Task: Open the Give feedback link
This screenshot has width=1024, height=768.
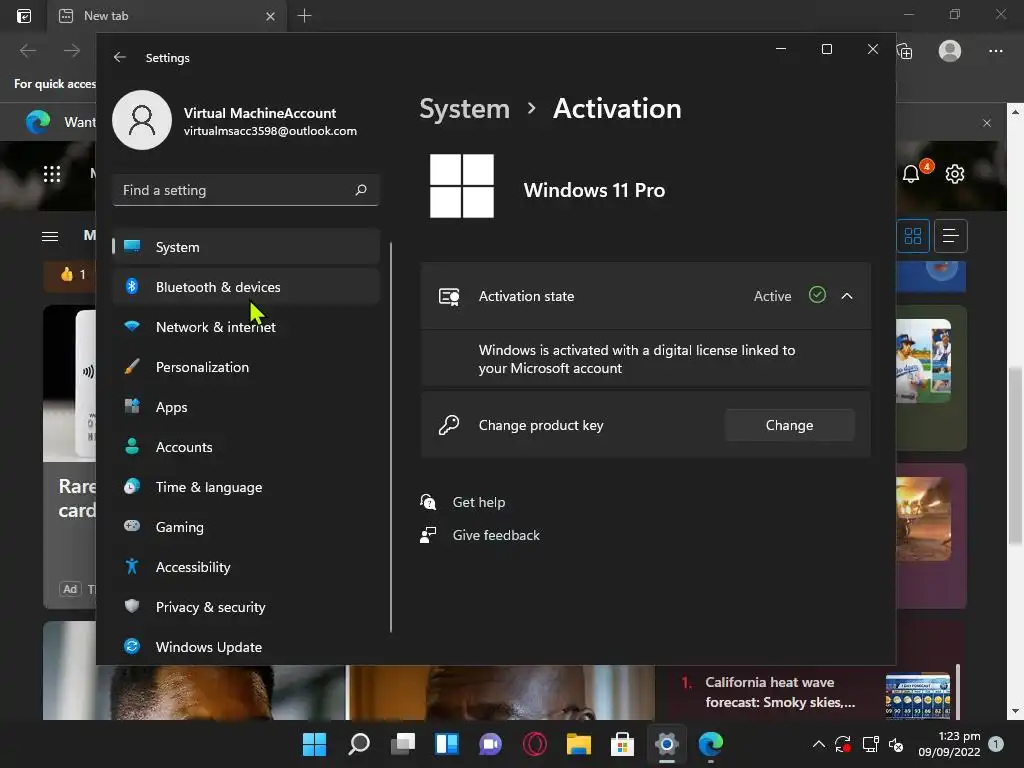Action: tap(496, 535)
